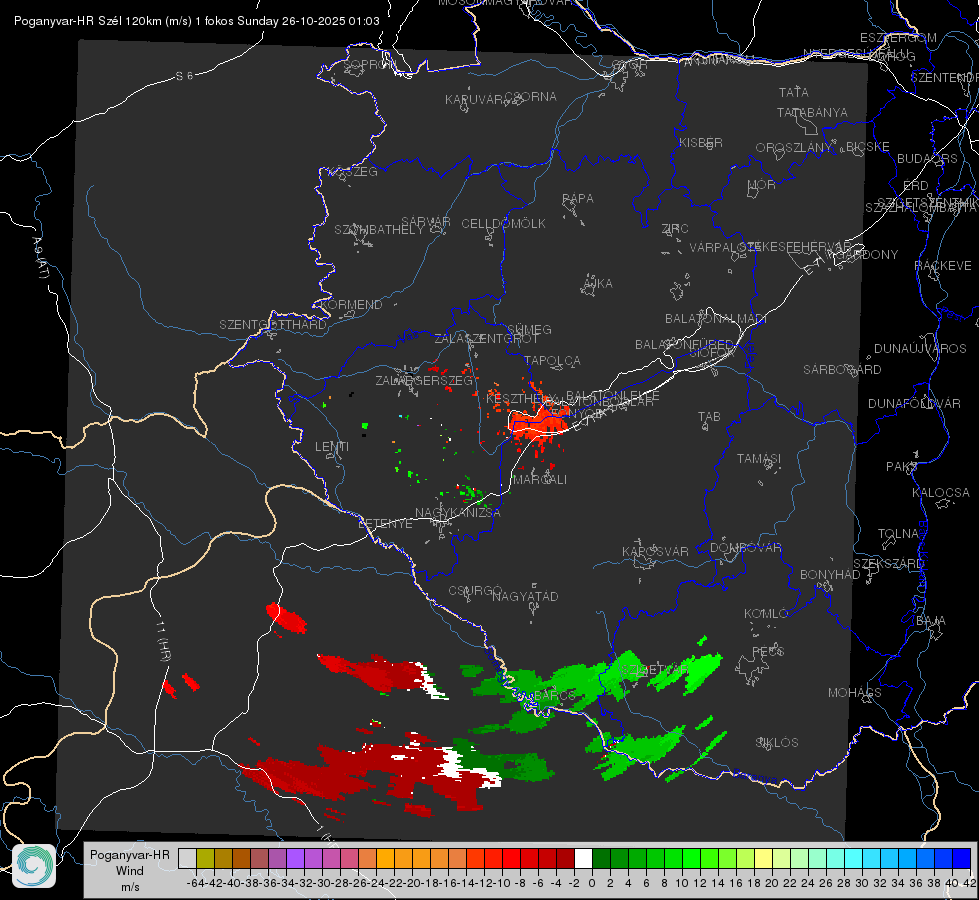Click the DOMBÓVÁR city label
Screen dimensions: 979x900
pyautogui.click(x=745, y=548)
